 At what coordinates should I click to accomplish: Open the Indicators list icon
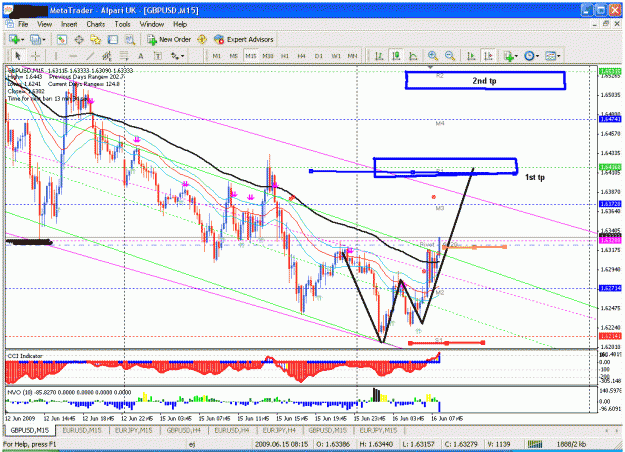[508, 56]
